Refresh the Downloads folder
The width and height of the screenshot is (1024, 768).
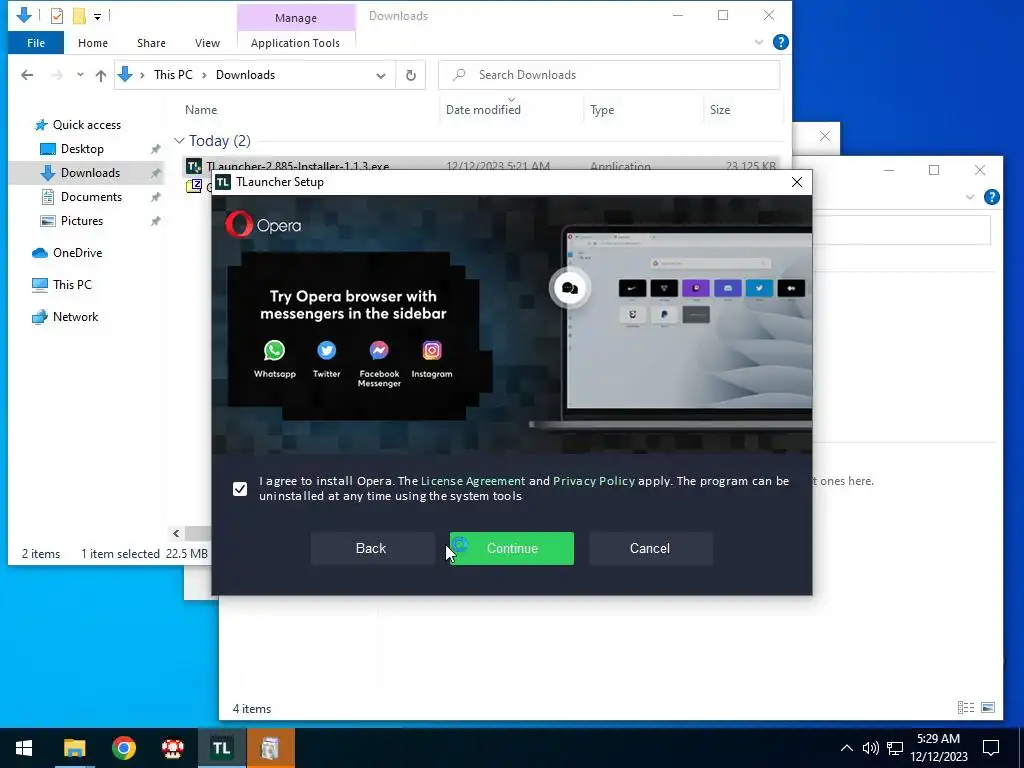(411, 75)
